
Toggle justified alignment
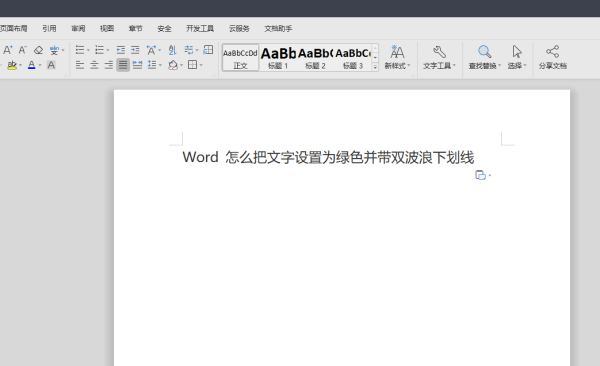pyautogui.click(x=123, y=65)
